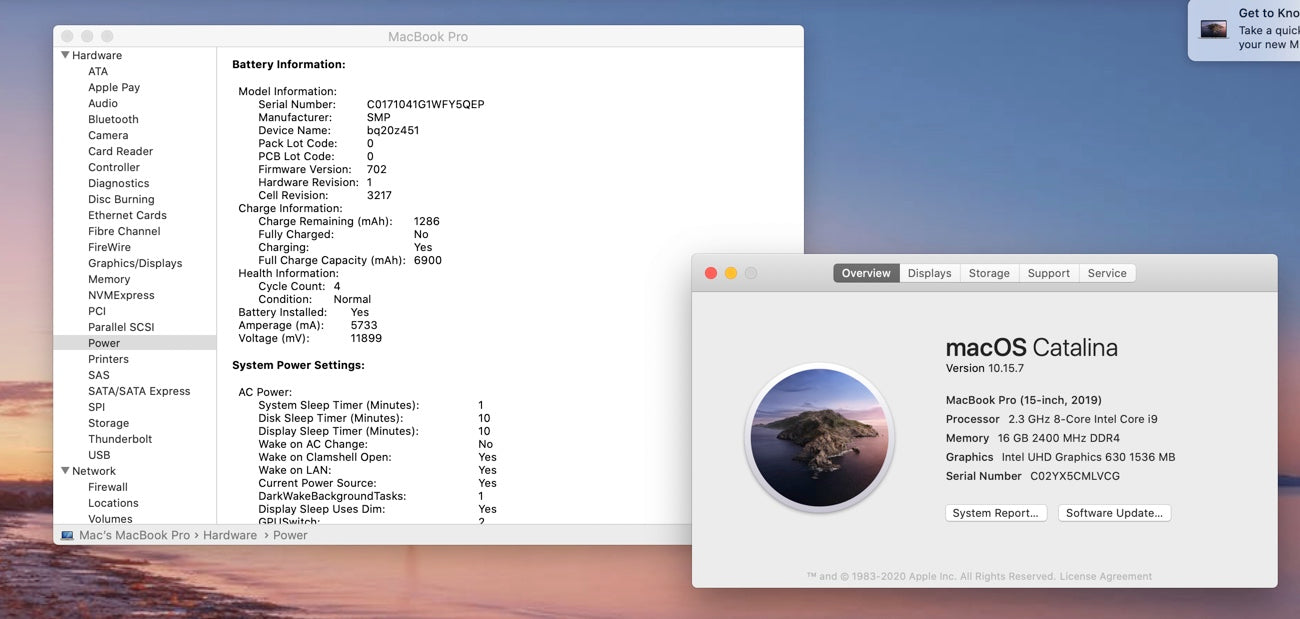1300x619 pixels.
Task: Choose Thunderbolt from the hardware list
Action: tap(120, 439)
